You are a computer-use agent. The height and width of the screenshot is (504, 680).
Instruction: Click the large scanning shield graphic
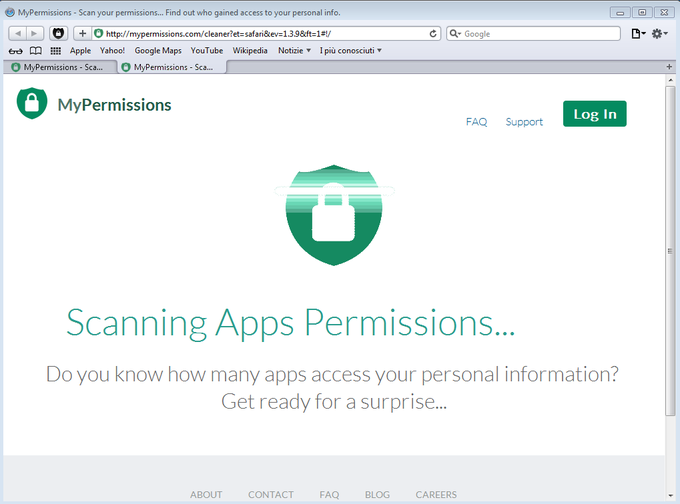pos(333,215)
